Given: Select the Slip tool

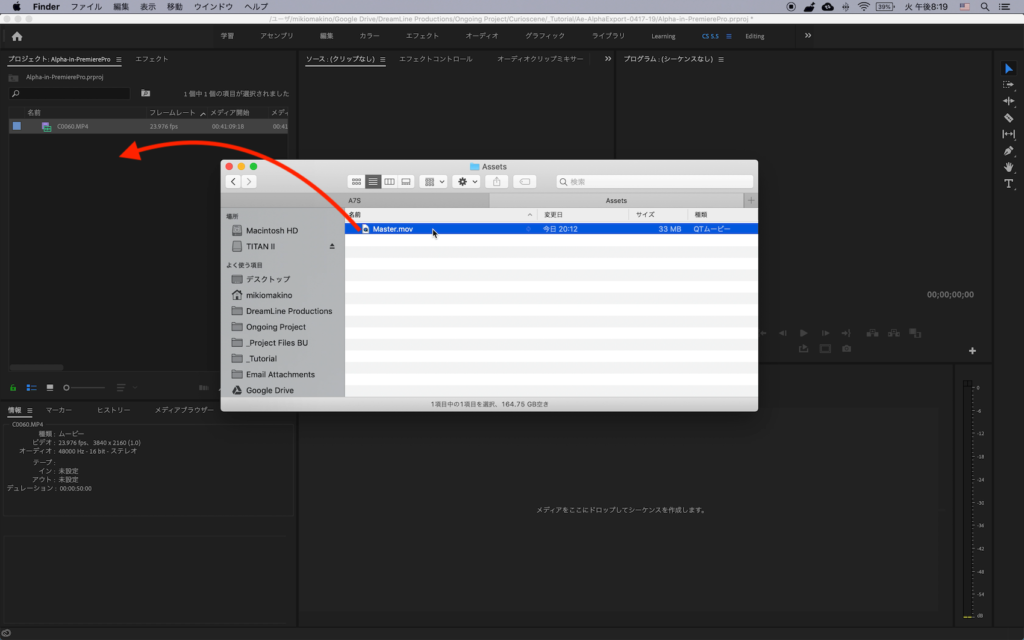Looking at the screenshot, I should click(1008, 134).
